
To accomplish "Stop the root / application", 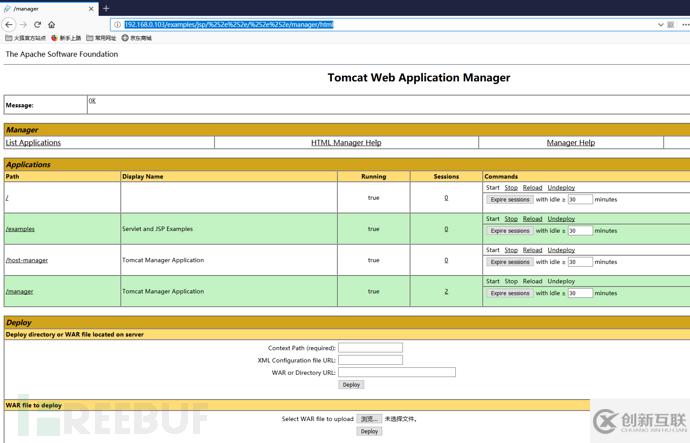I will 511,187.
